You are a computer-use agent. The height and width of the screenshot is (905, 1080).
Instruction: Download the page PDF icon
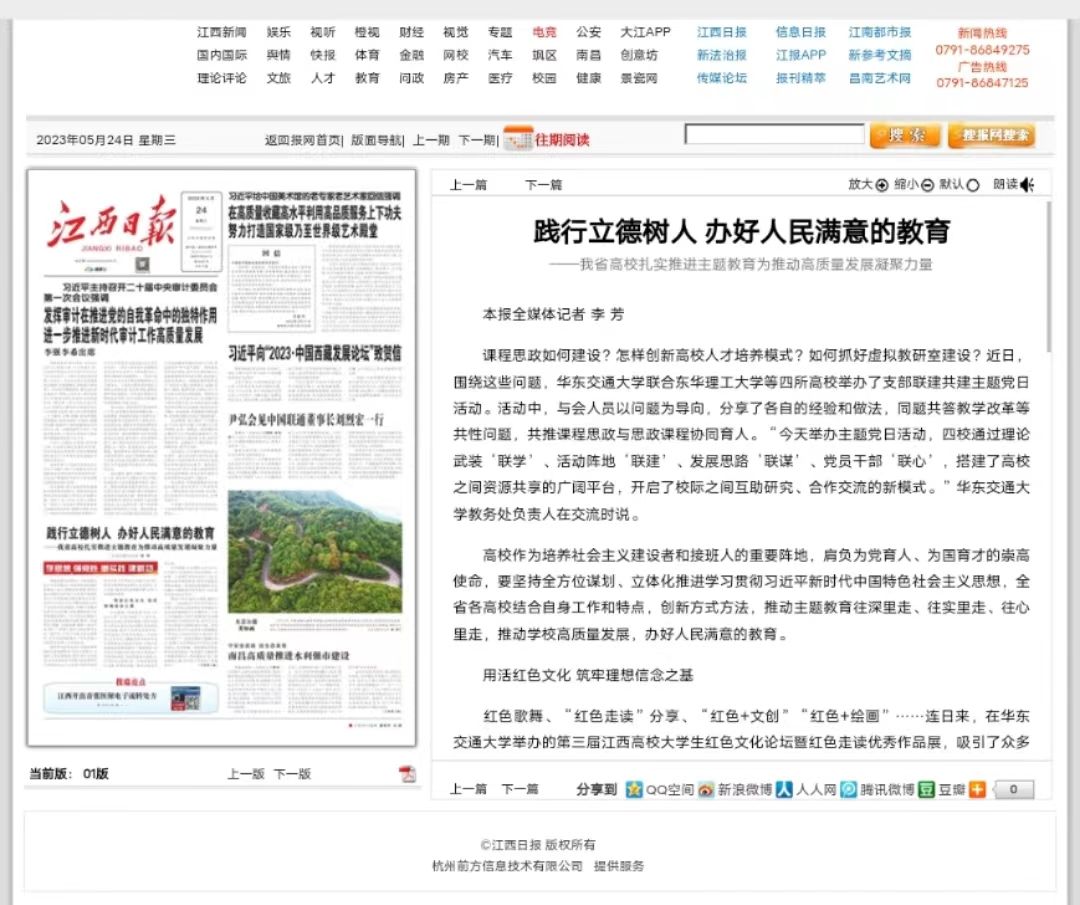click(407, 773)
